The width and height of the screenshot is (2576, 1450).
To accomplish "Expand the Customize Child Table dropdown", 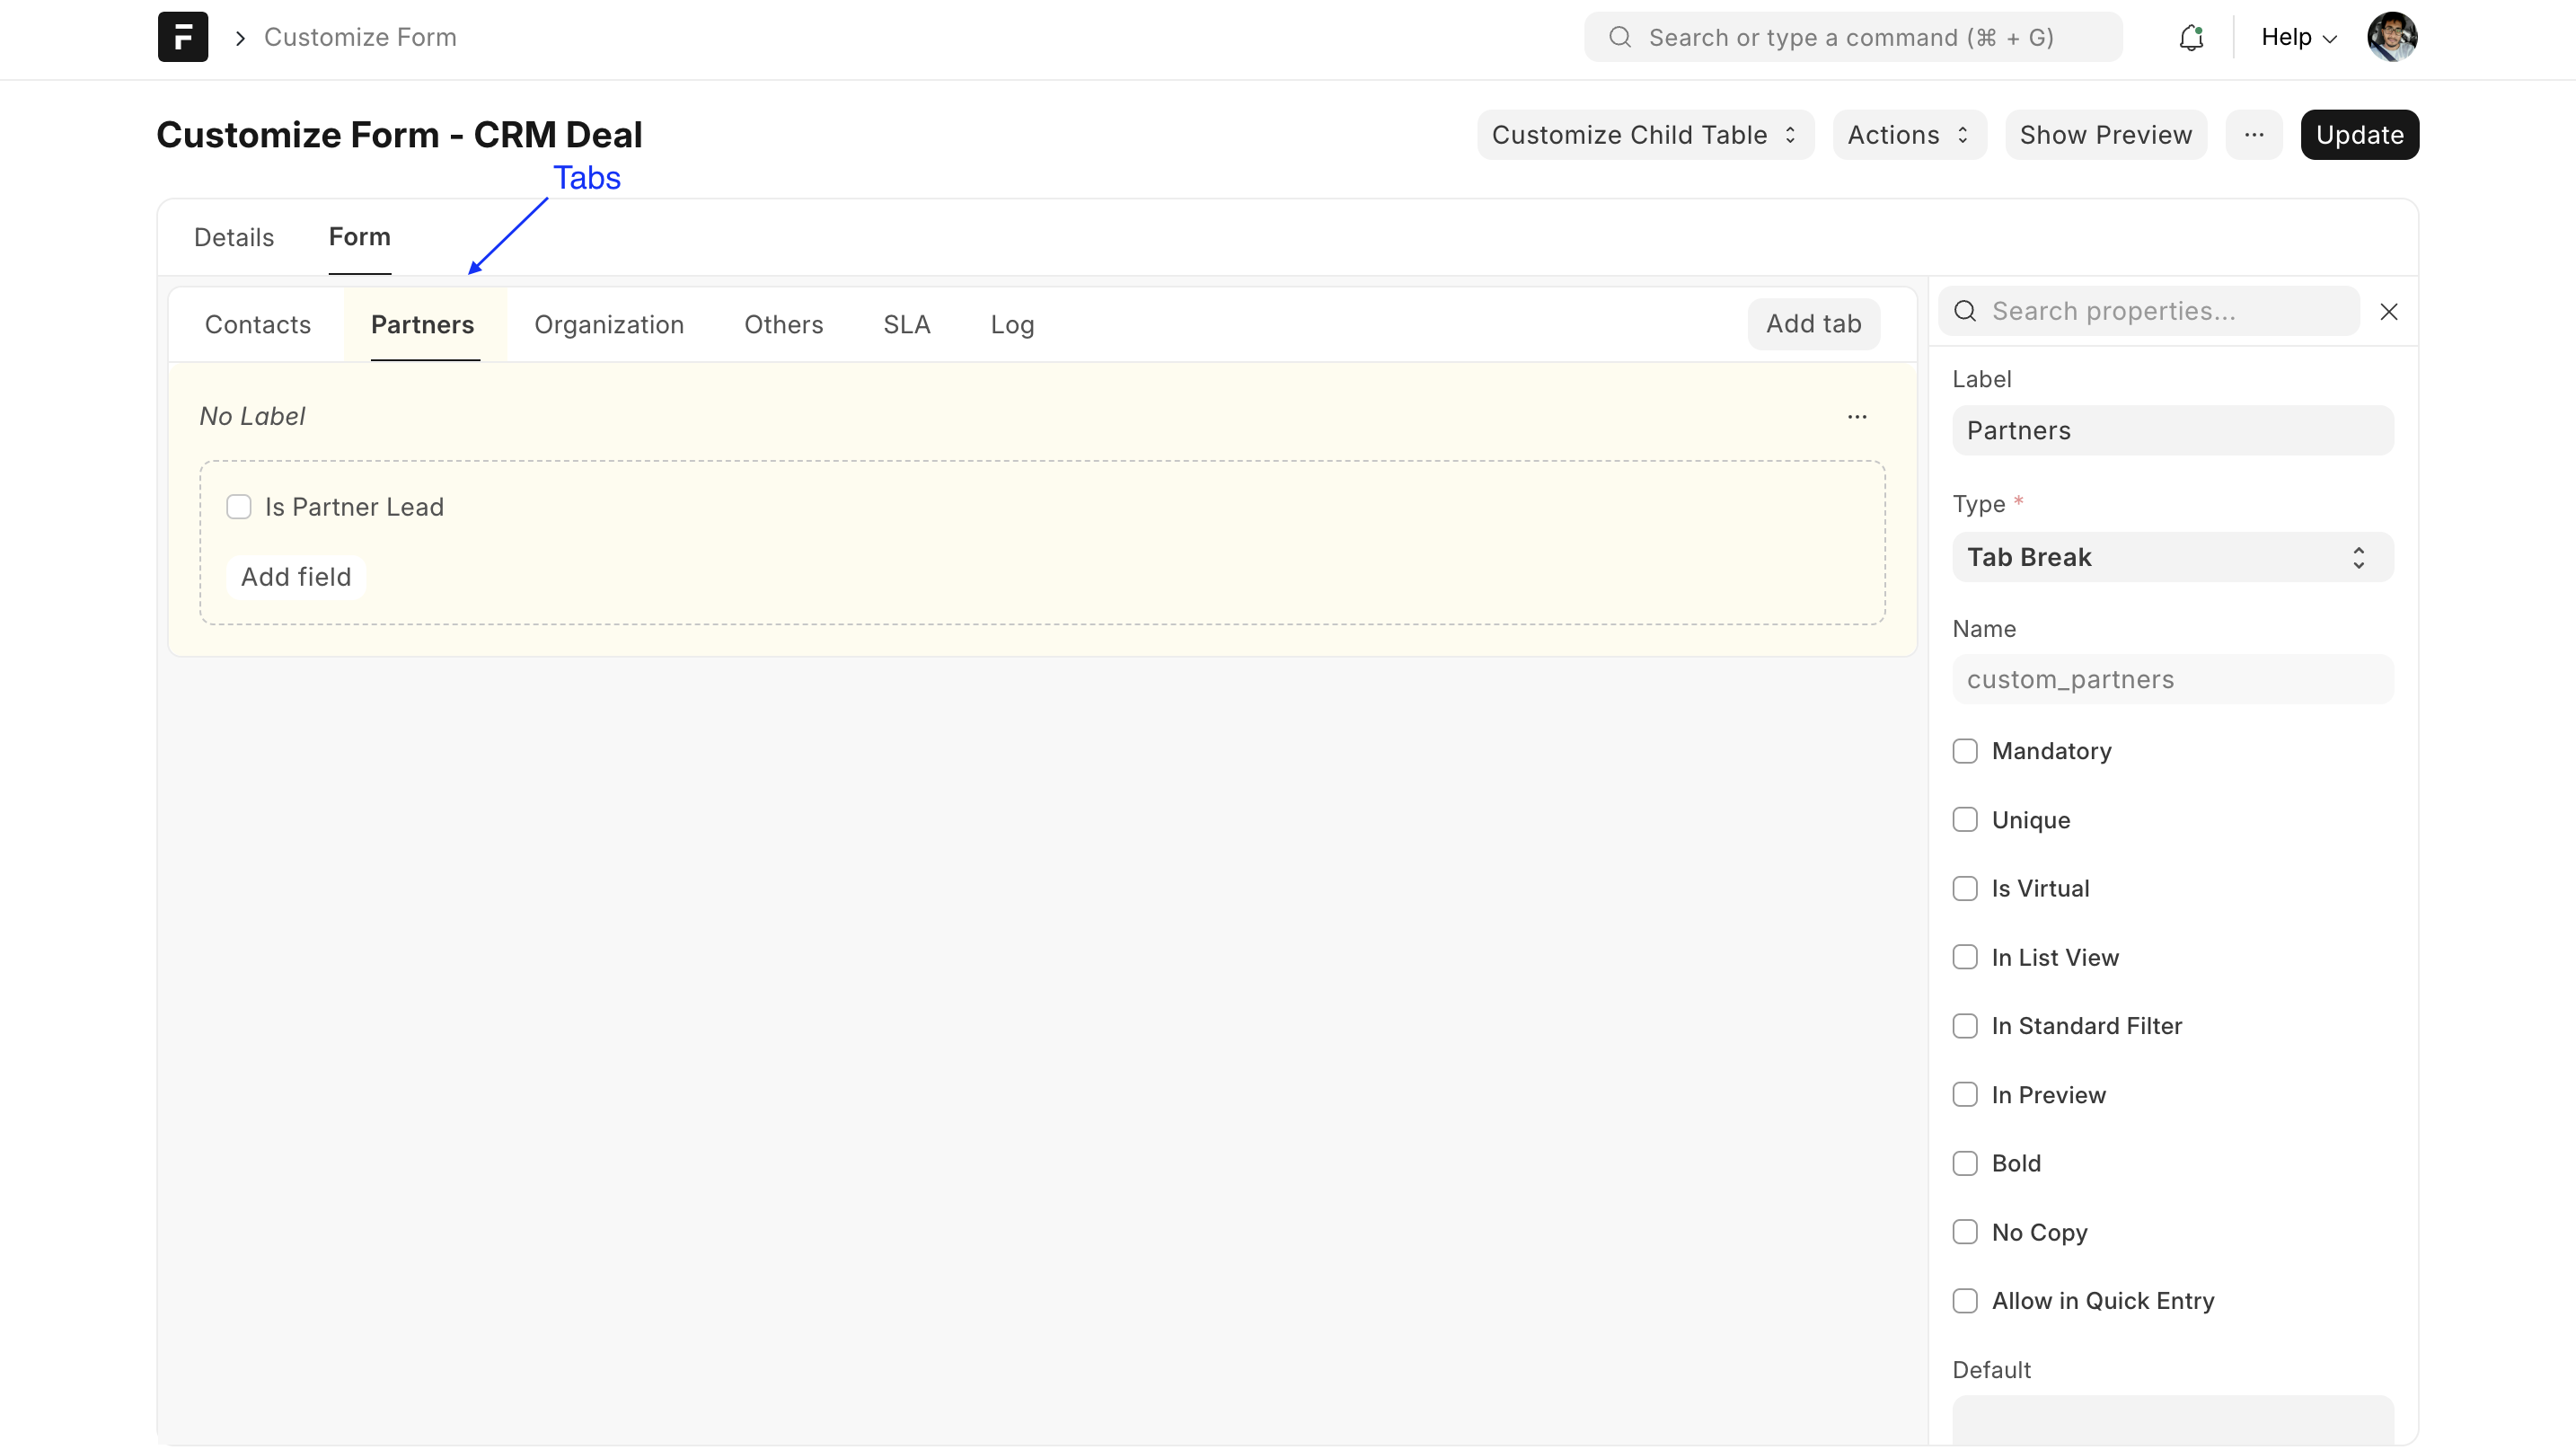I will click(x=1644, y=135).
